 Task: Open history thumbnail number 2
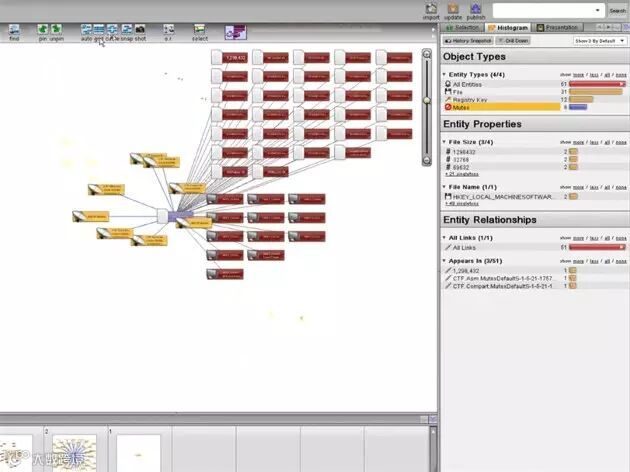74,453
